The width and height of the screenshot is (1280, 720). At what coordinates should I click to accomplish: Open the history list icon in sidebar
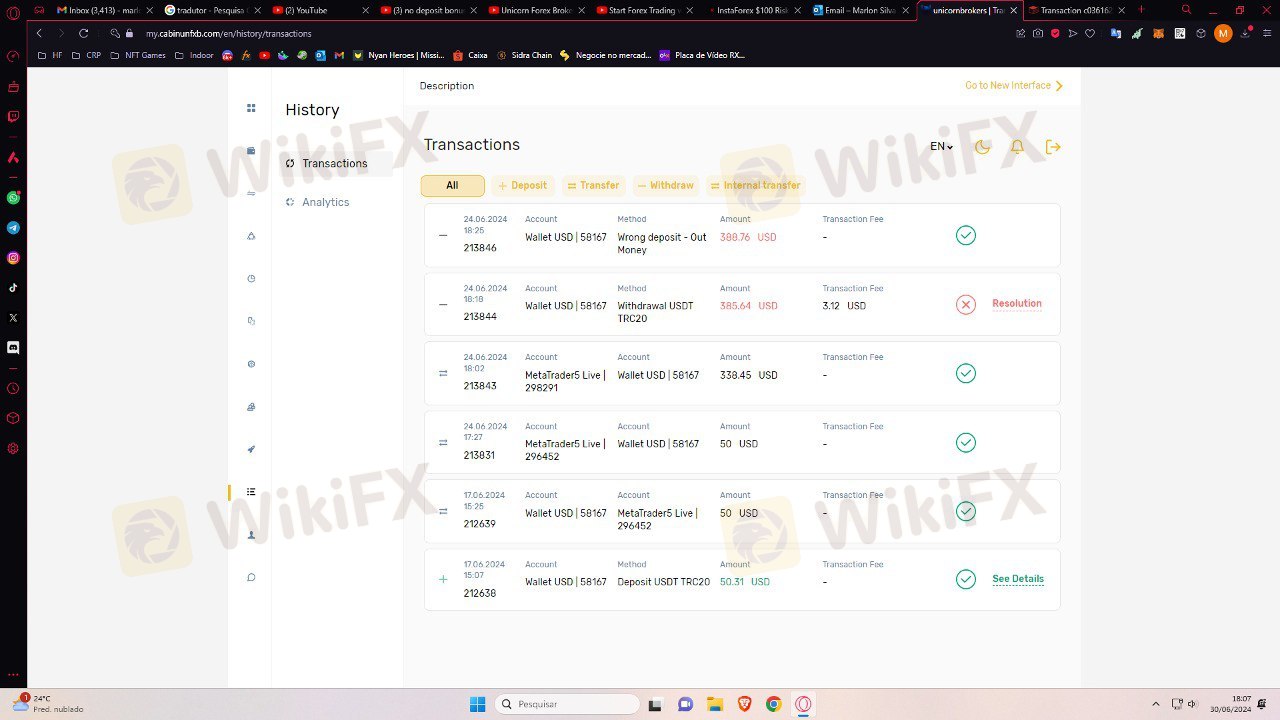click(x=251, y=492)
